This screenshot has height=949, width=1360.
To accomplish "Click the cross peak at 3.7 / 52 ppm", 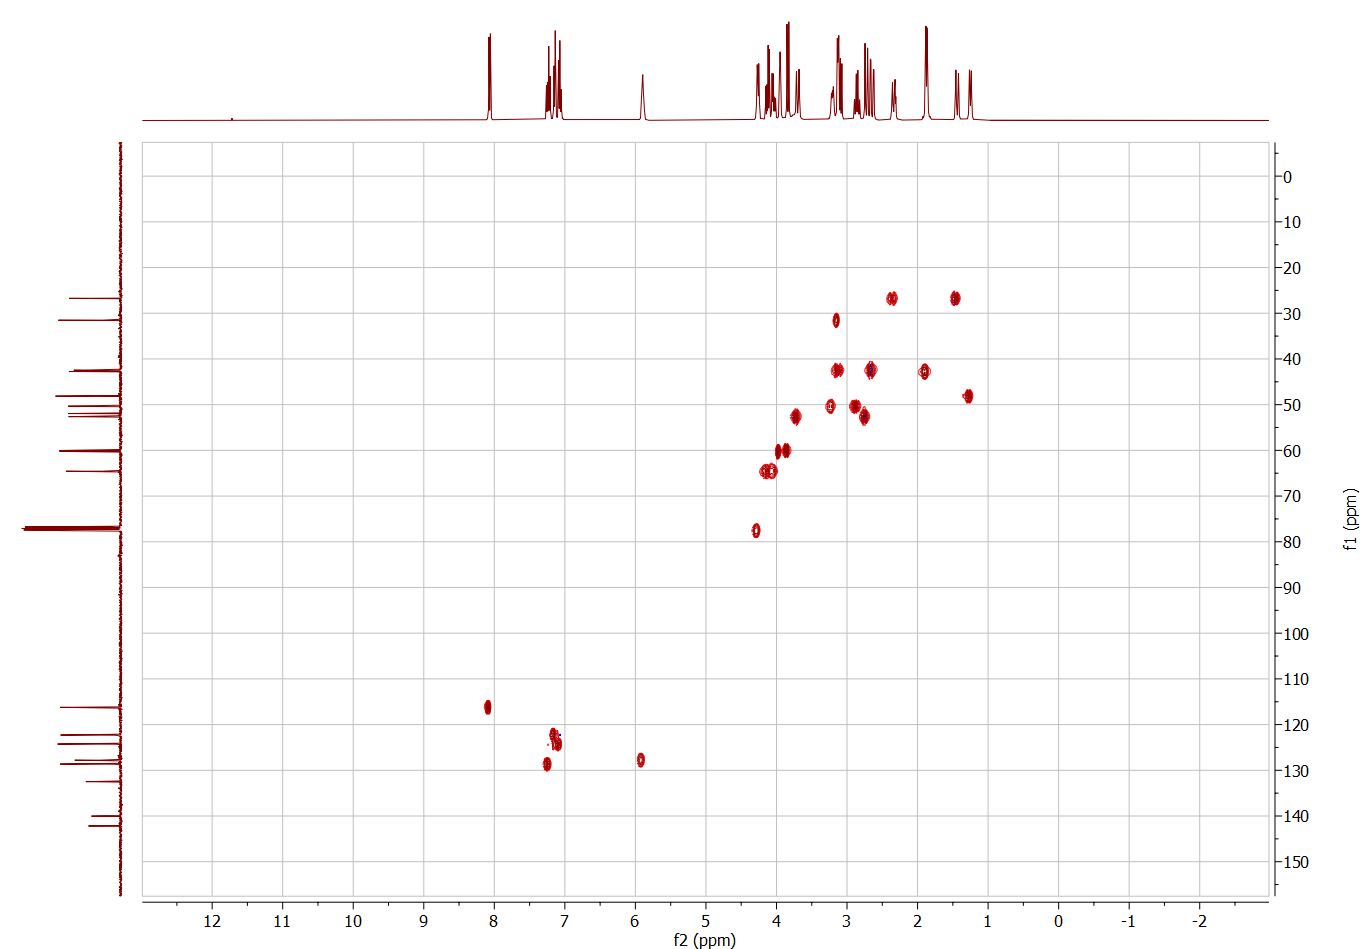I will [x=796, y=416].
